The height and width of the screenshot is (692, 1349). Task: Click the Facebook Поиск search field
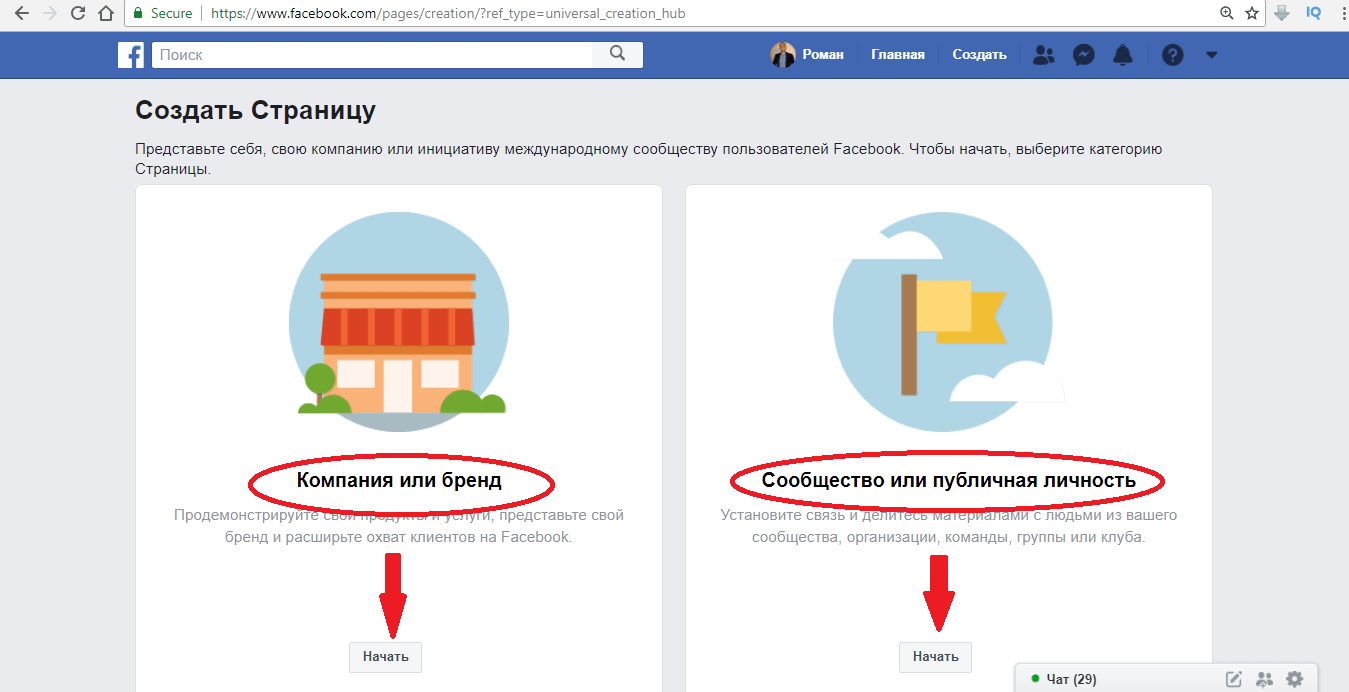tap(372, 55)
